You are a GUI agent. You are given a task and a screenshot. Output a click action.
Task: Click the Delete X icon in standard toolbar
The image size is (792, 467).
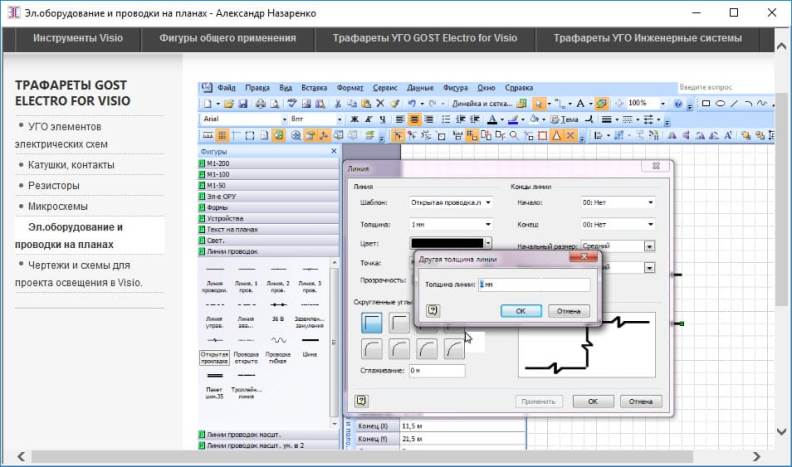click(x=380, y=103)
